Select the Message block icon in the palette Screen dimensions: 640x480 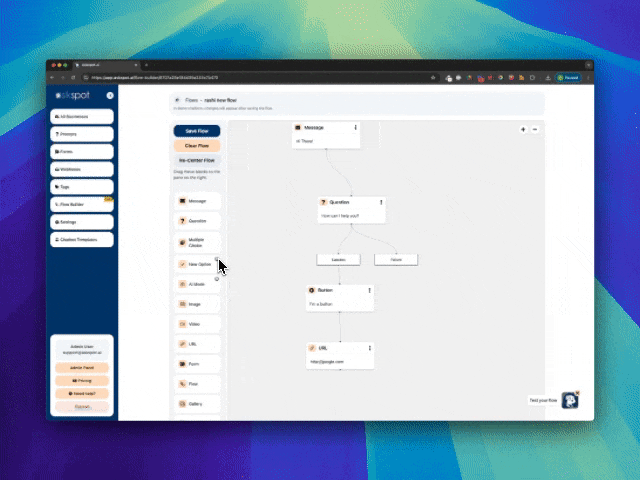(x=182, y=201)
